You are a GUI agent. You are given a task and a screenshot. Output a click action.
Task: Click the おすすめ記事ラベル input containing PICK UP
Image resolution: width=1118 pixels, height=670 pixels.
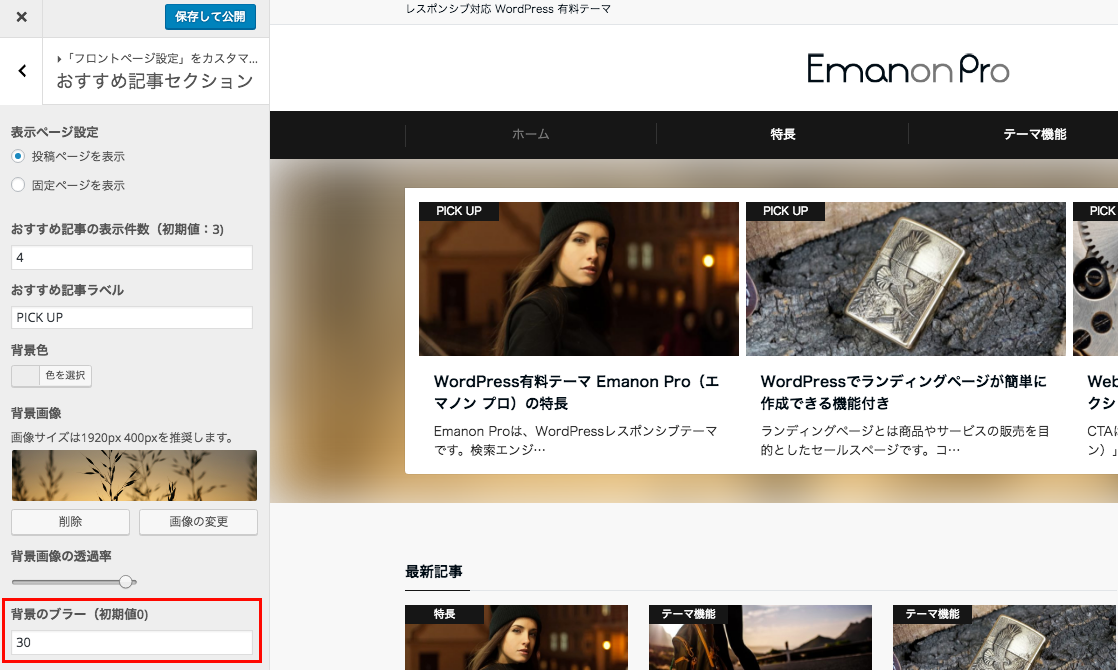(x=132, y=317)
